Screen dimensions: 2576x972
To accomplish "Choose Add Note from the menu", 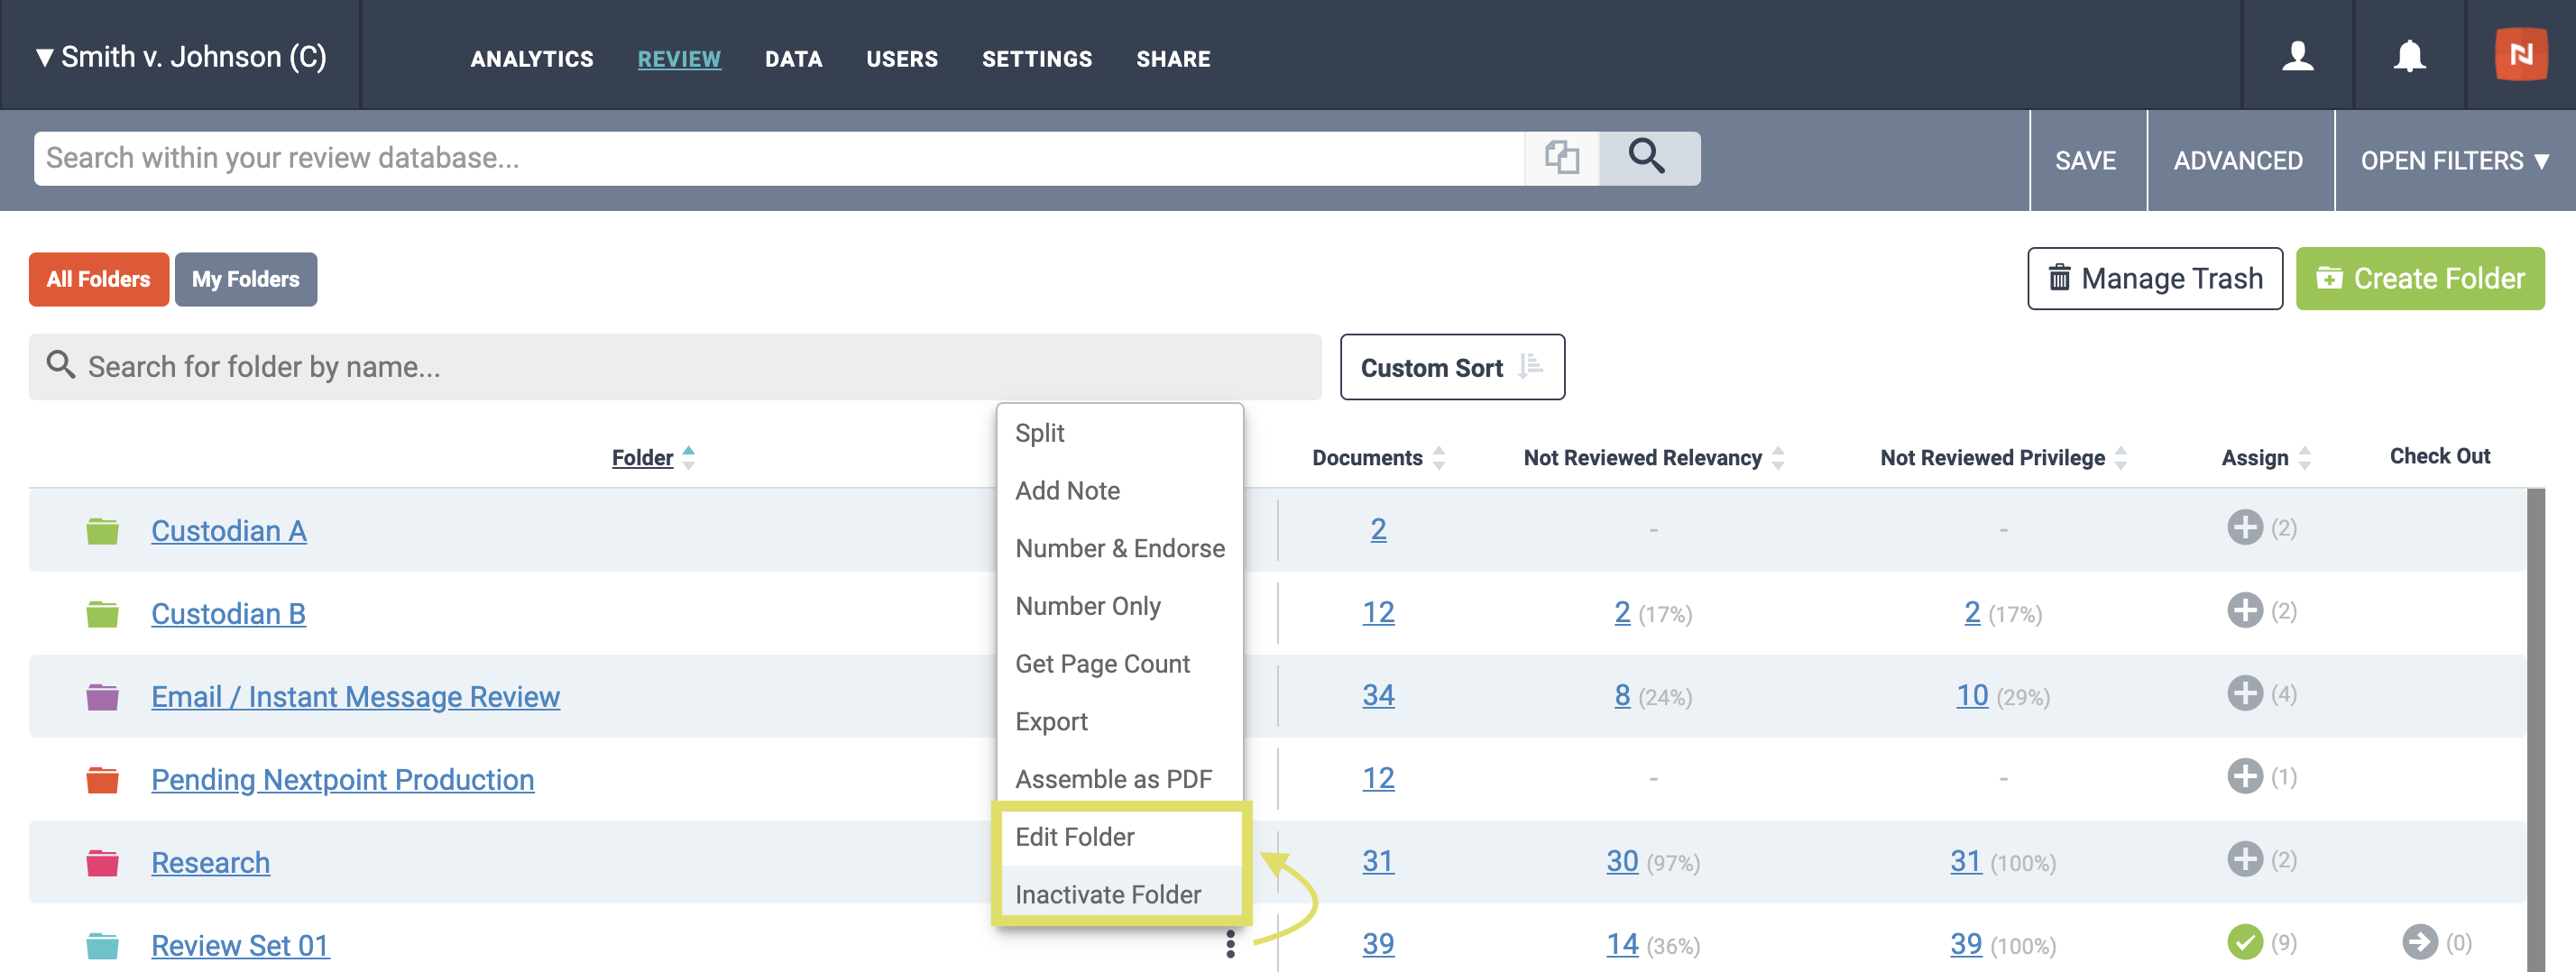I will pyautogui.click(x=1119, y=490).
